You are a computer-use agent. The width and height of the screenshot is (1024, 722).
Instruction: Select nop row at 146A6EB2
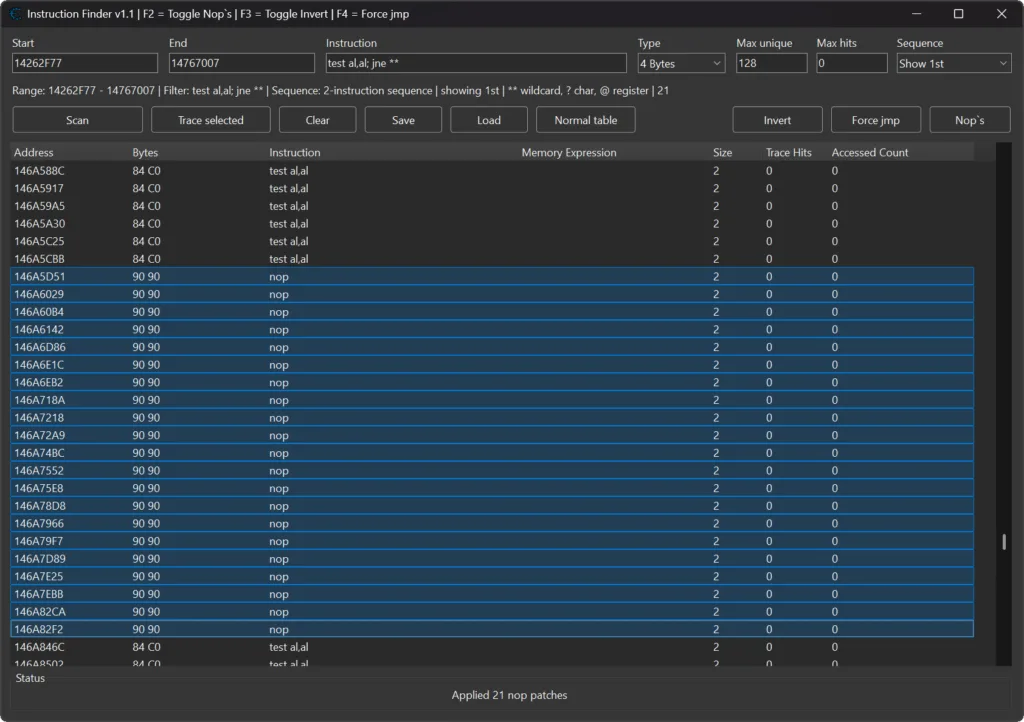point(492,383)
